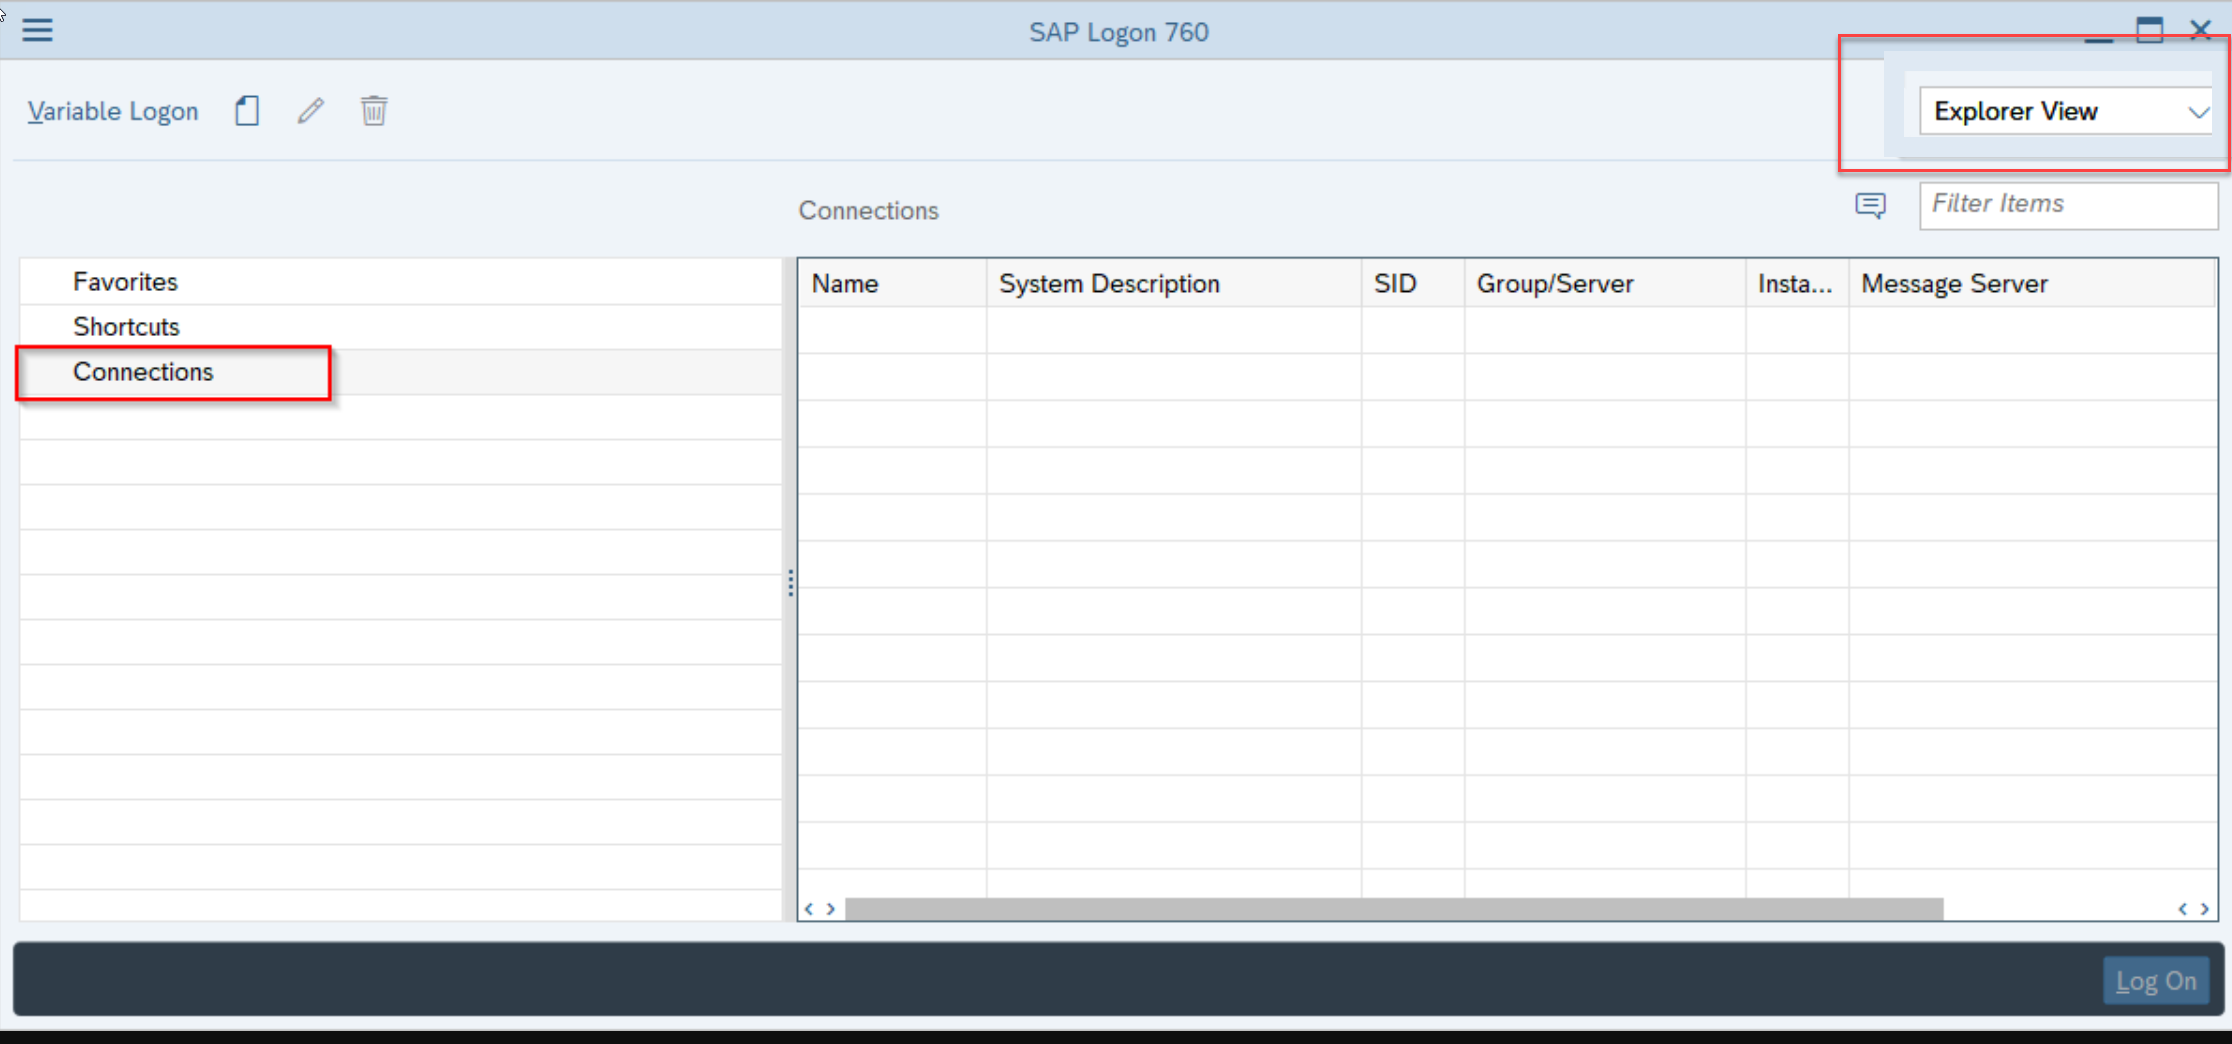Click the left scroll arrow at table bottom-left
The image size is (2232, 1044).
pos(809,909)
